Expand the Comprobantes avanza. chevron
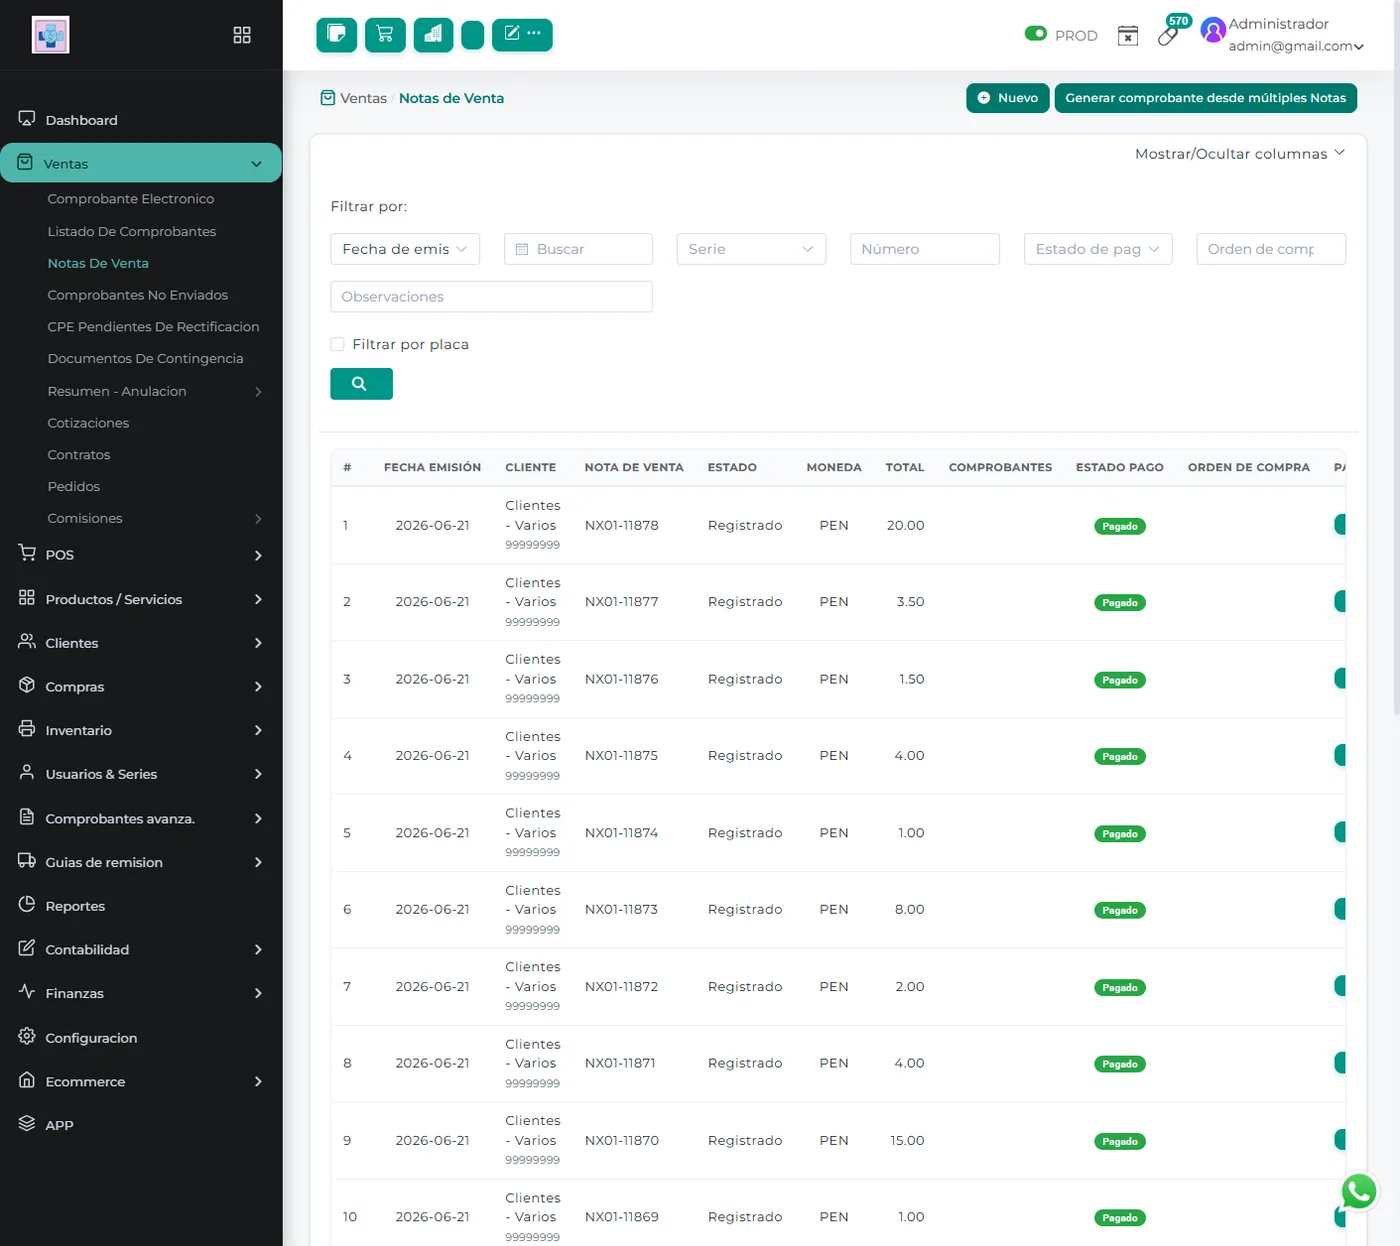This screenshot has height=1246, width=1400. tap(258, 819)
